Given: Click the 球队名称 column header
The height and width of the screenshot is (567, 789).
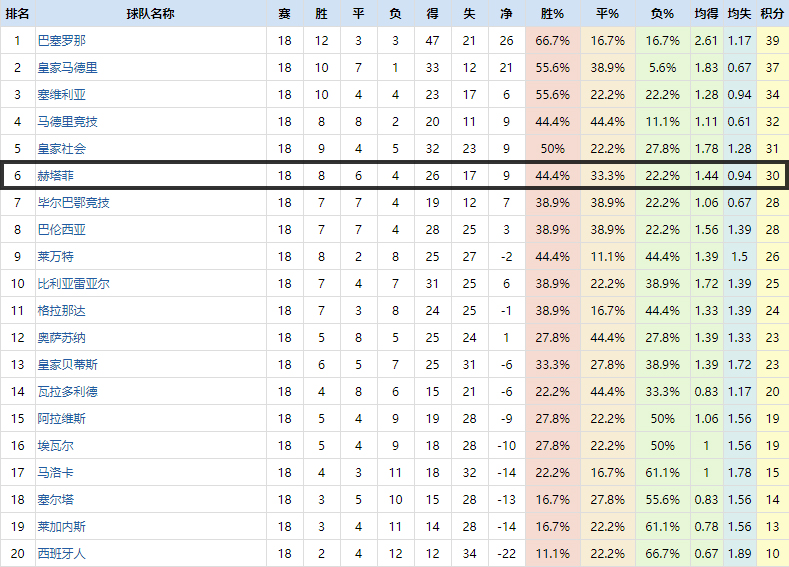Looking at the screenshot, I should pyautogui.click(x=150, y=14).
